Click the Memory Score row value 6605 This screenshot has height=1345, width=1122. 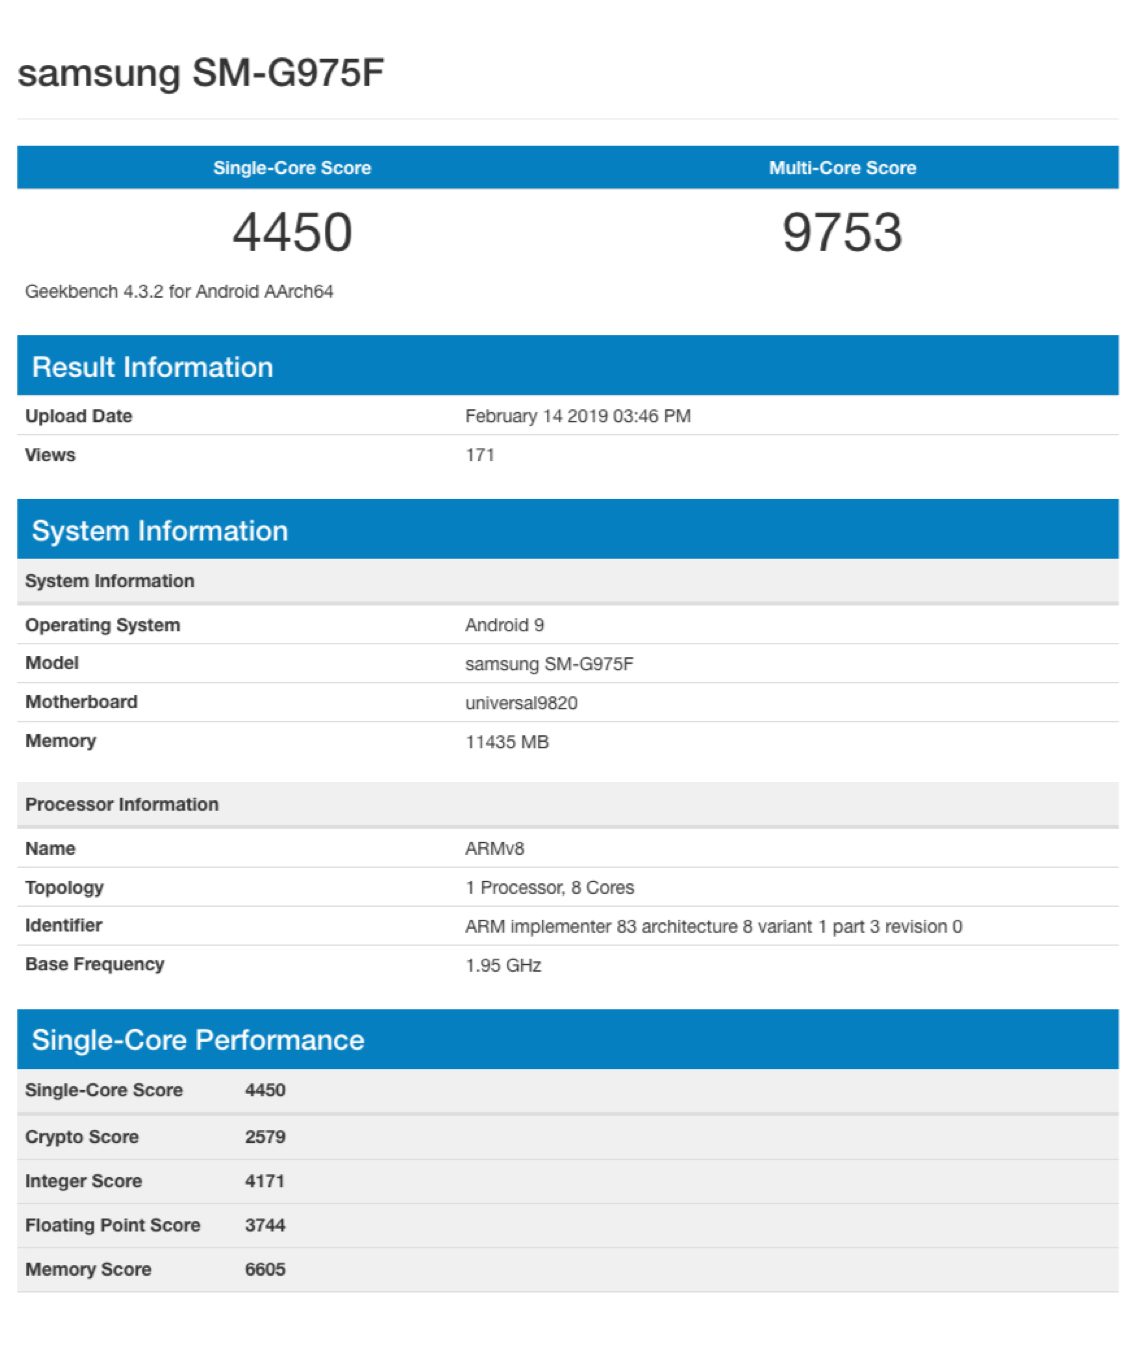pyautogui.click(x=265, y=1269)
